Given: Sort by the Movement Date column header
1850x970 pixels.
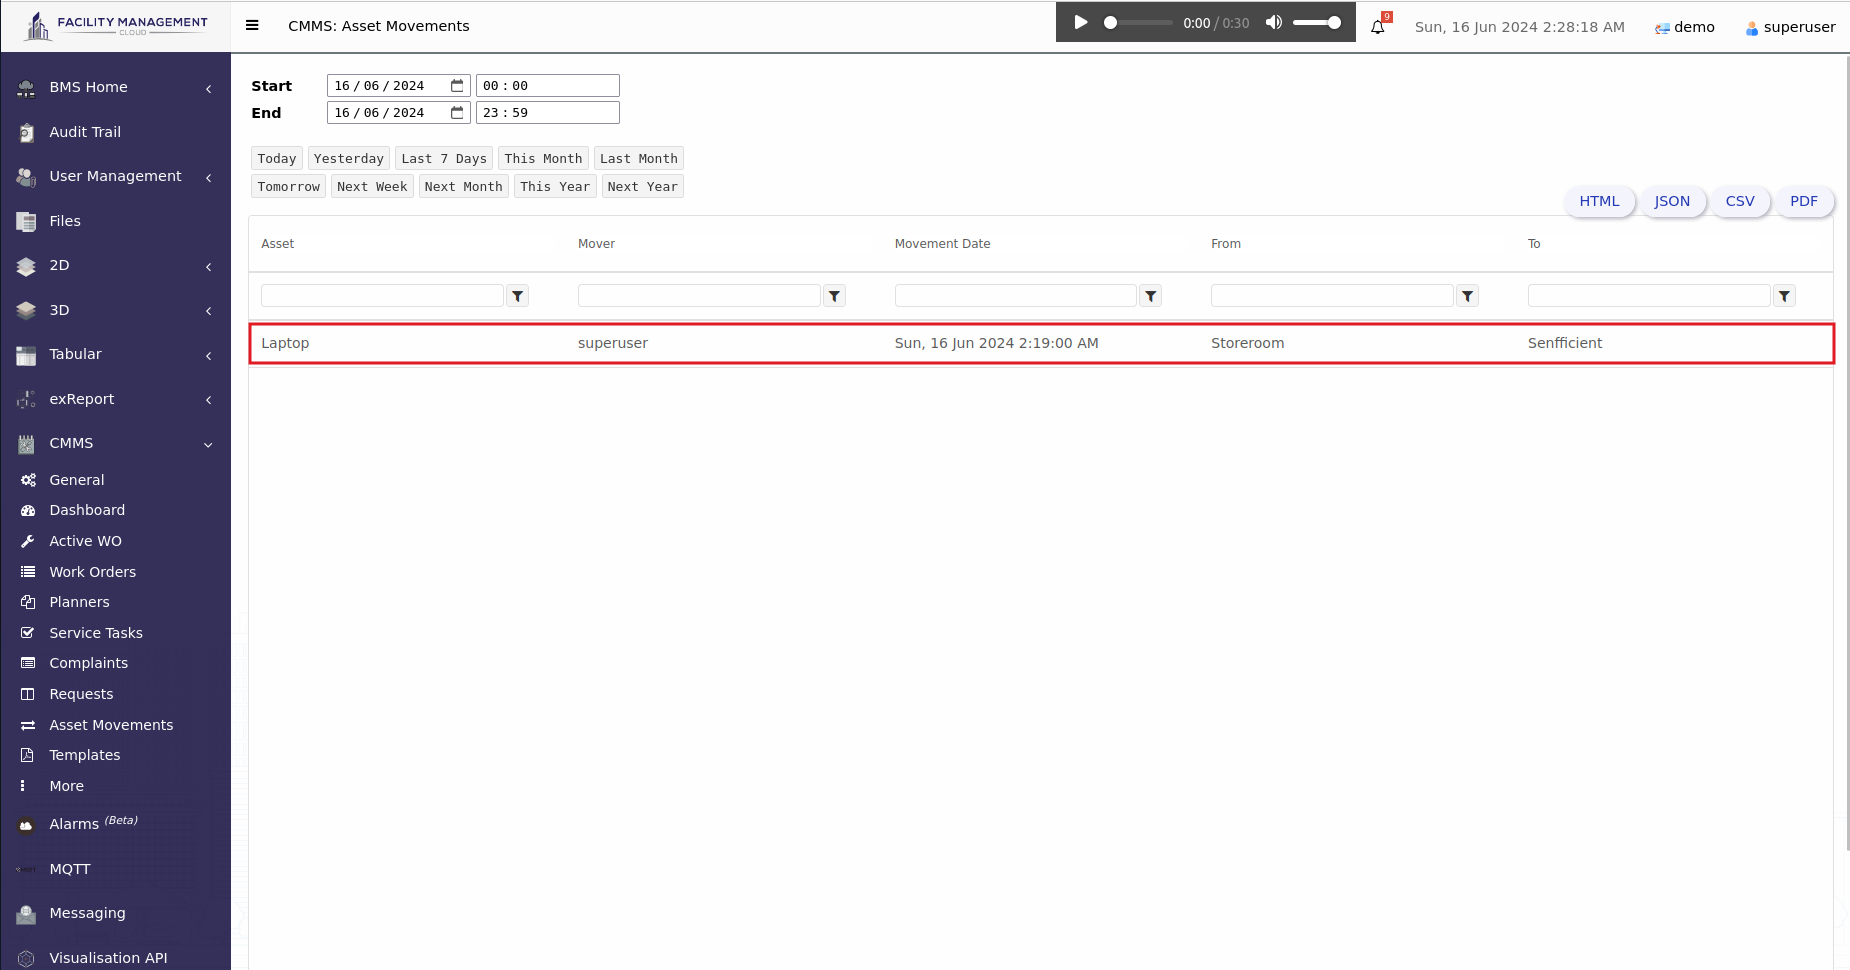Looking at the screenshot, I should click(942, 244).
